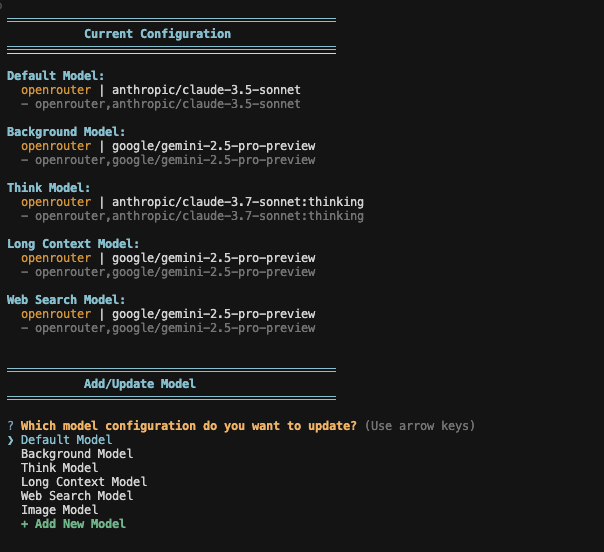Select highlighted Default Model option in menu
The image size is (604, 552).
(x=66, y=440)
